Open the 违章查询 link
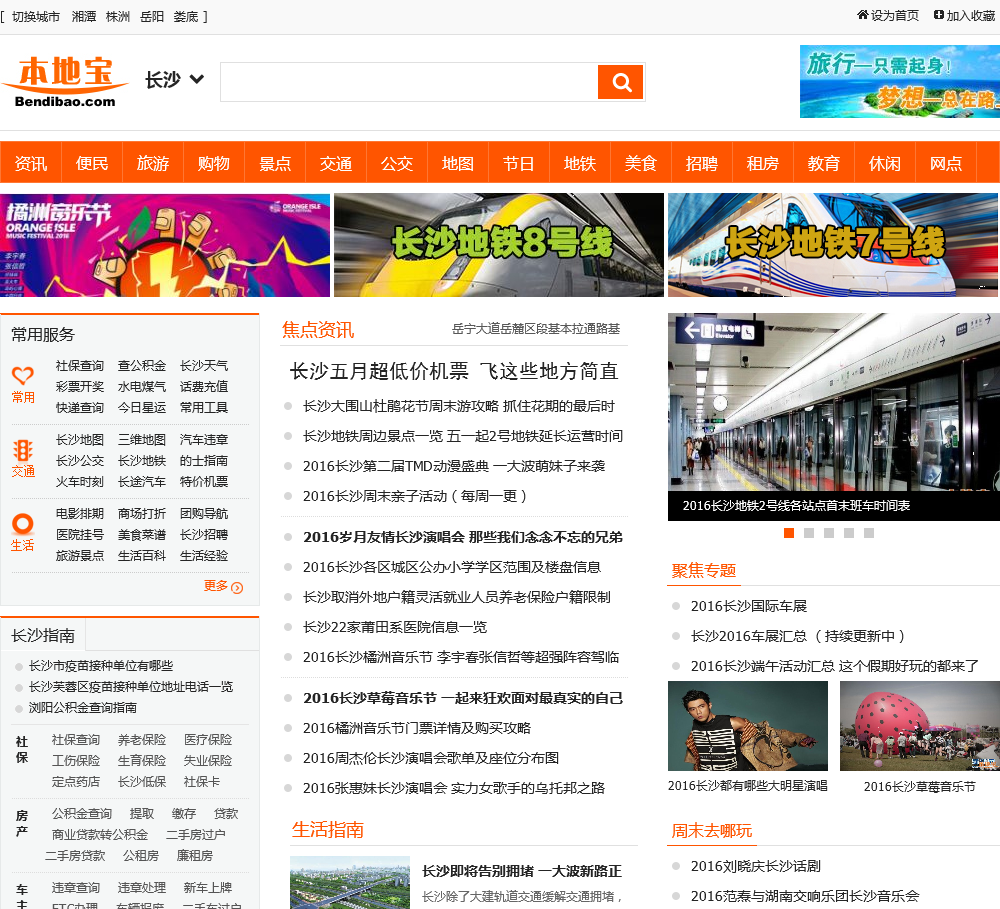Screen dimensions: 1000x909 click(x=76, y=888)
